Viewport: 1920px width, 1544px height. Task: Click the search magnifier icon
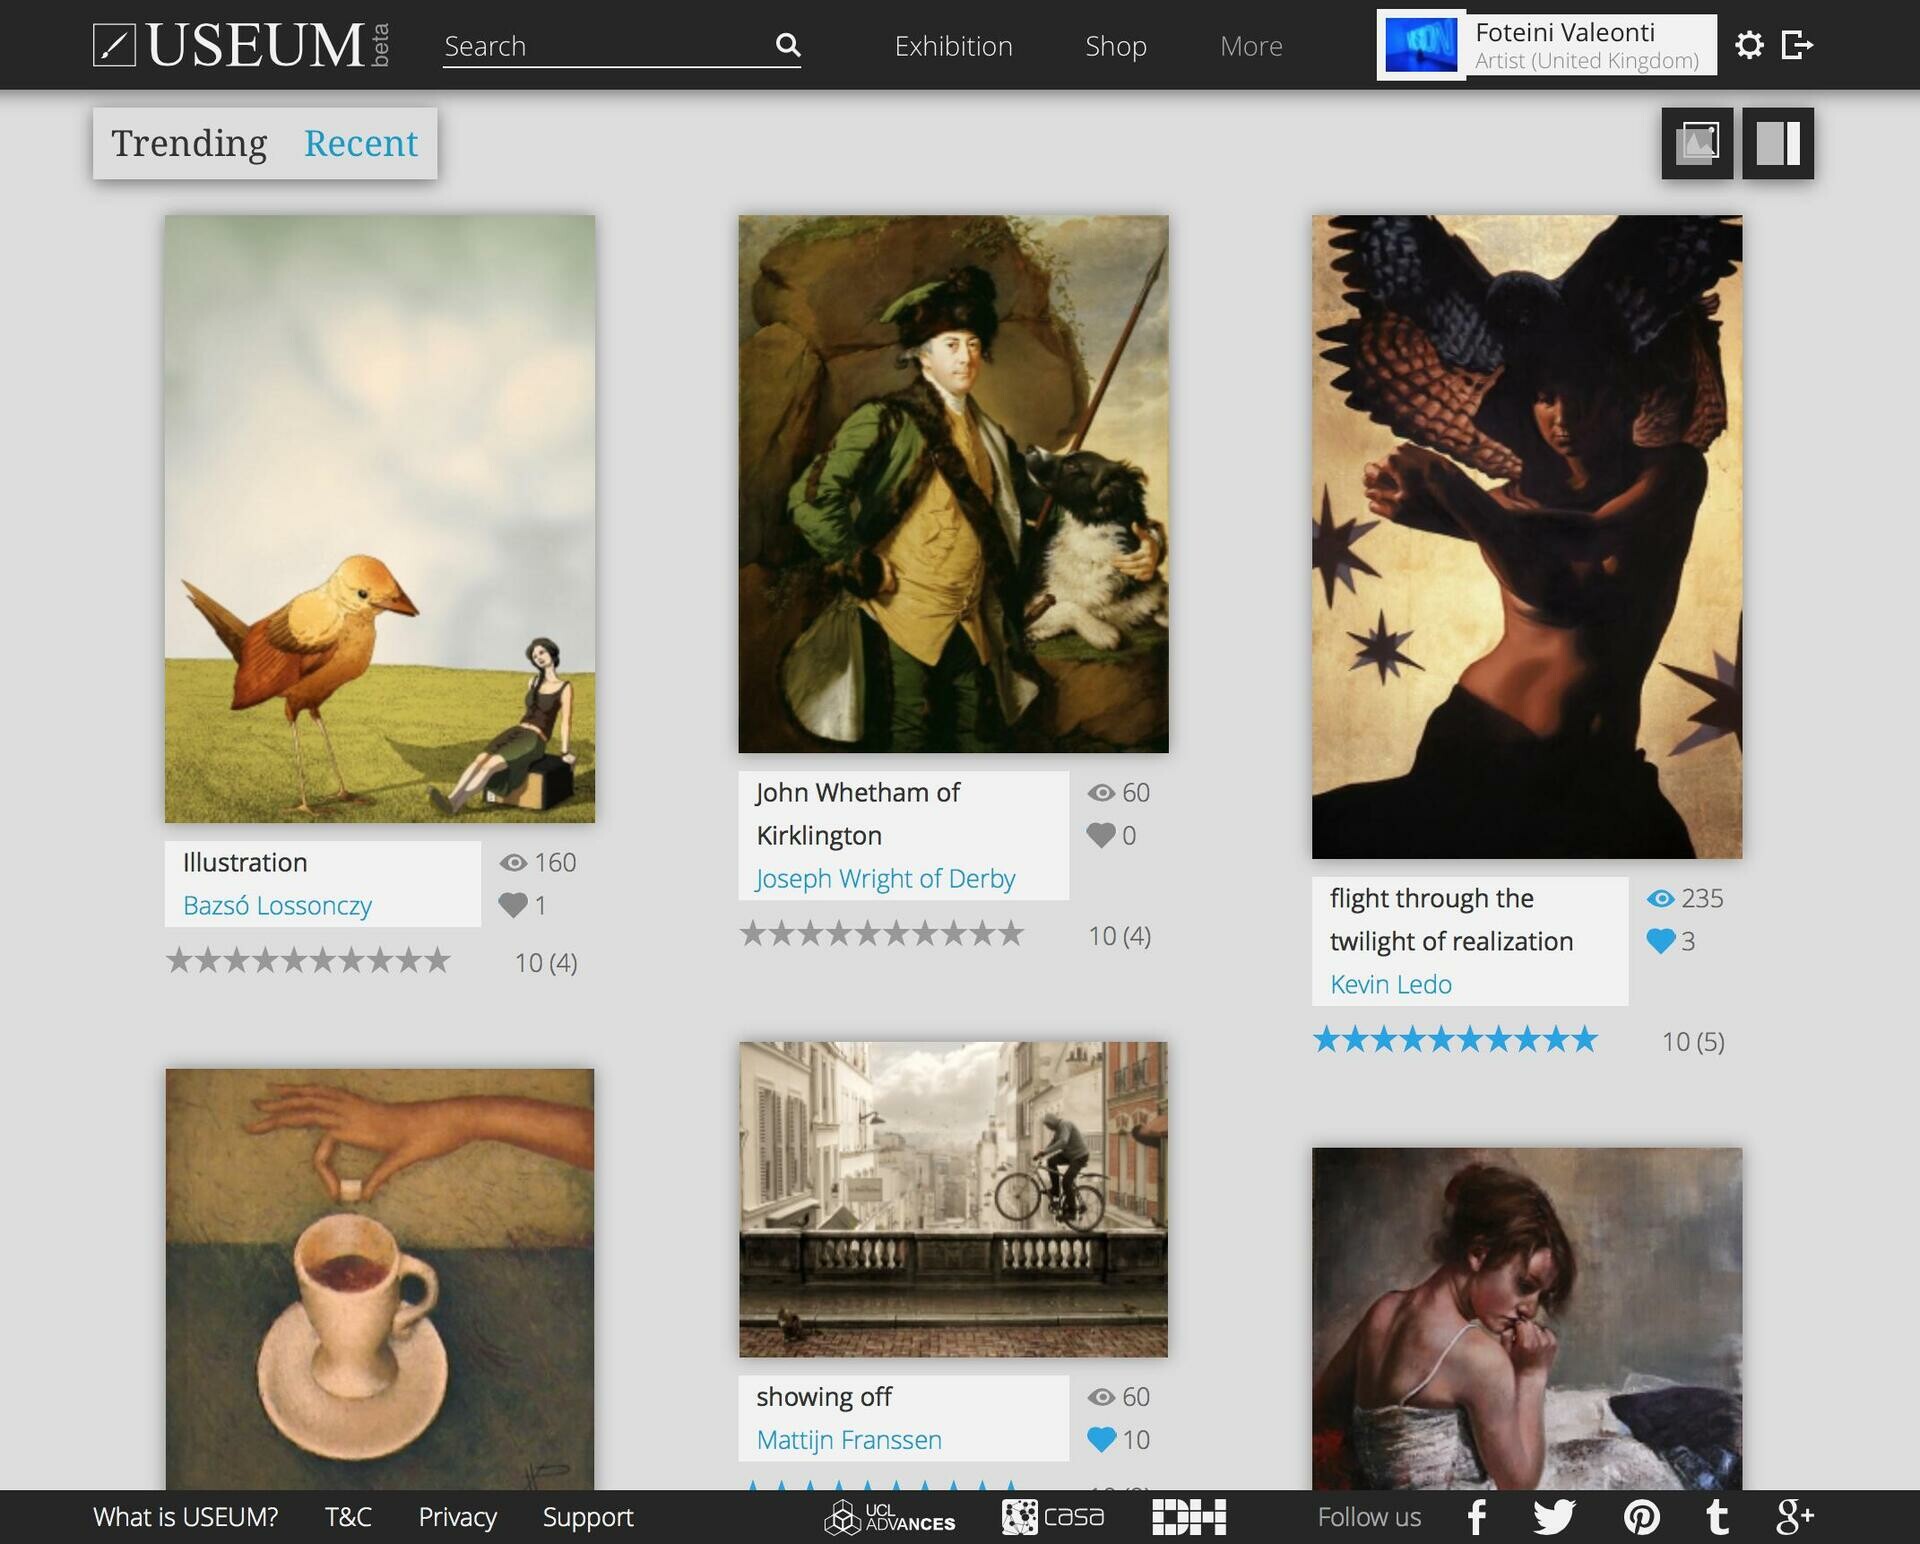[788, 45]
